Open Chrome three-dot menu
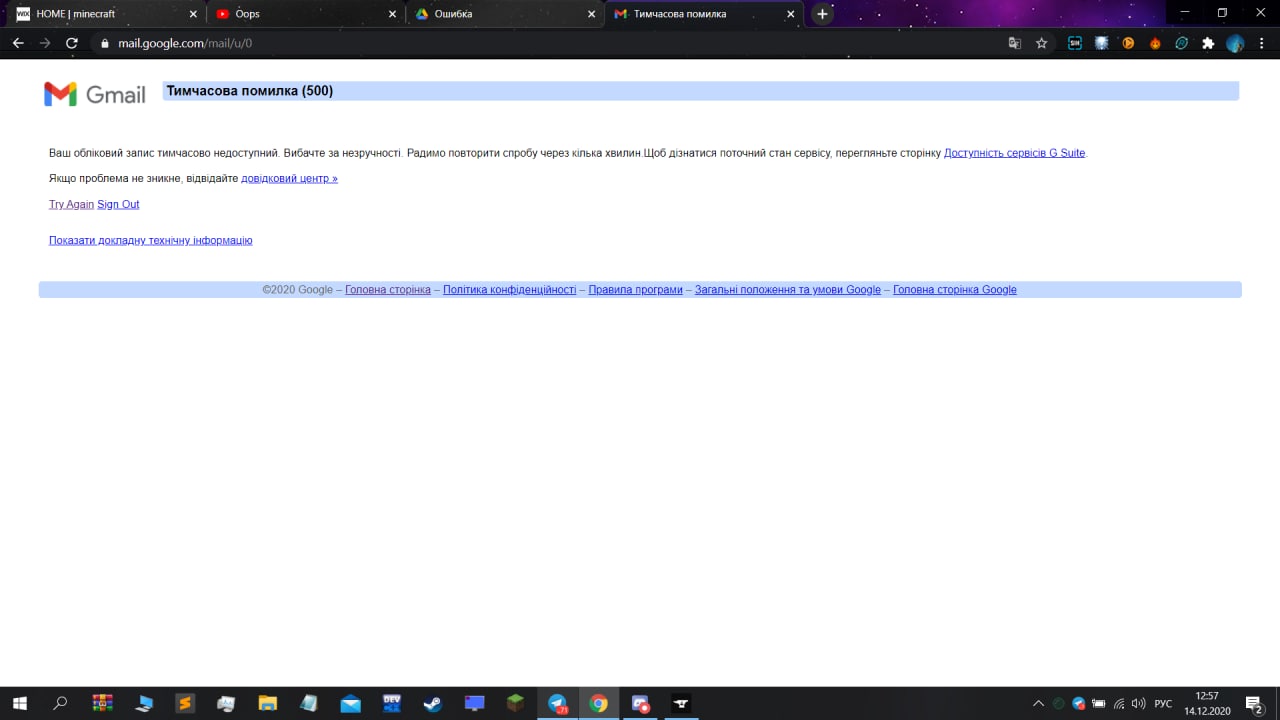Viewport: 1280px width, 720px height. point(1262,43)
